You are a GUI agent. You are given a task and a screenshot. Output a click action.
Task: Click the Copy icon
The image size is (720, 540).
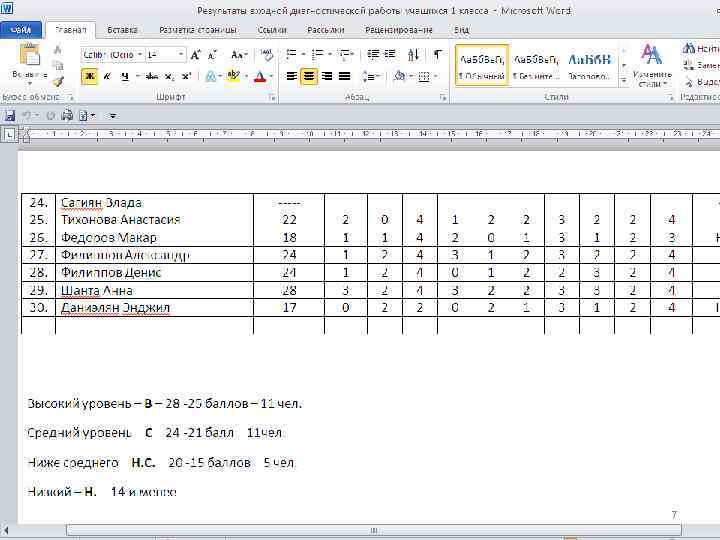(58, 66)
